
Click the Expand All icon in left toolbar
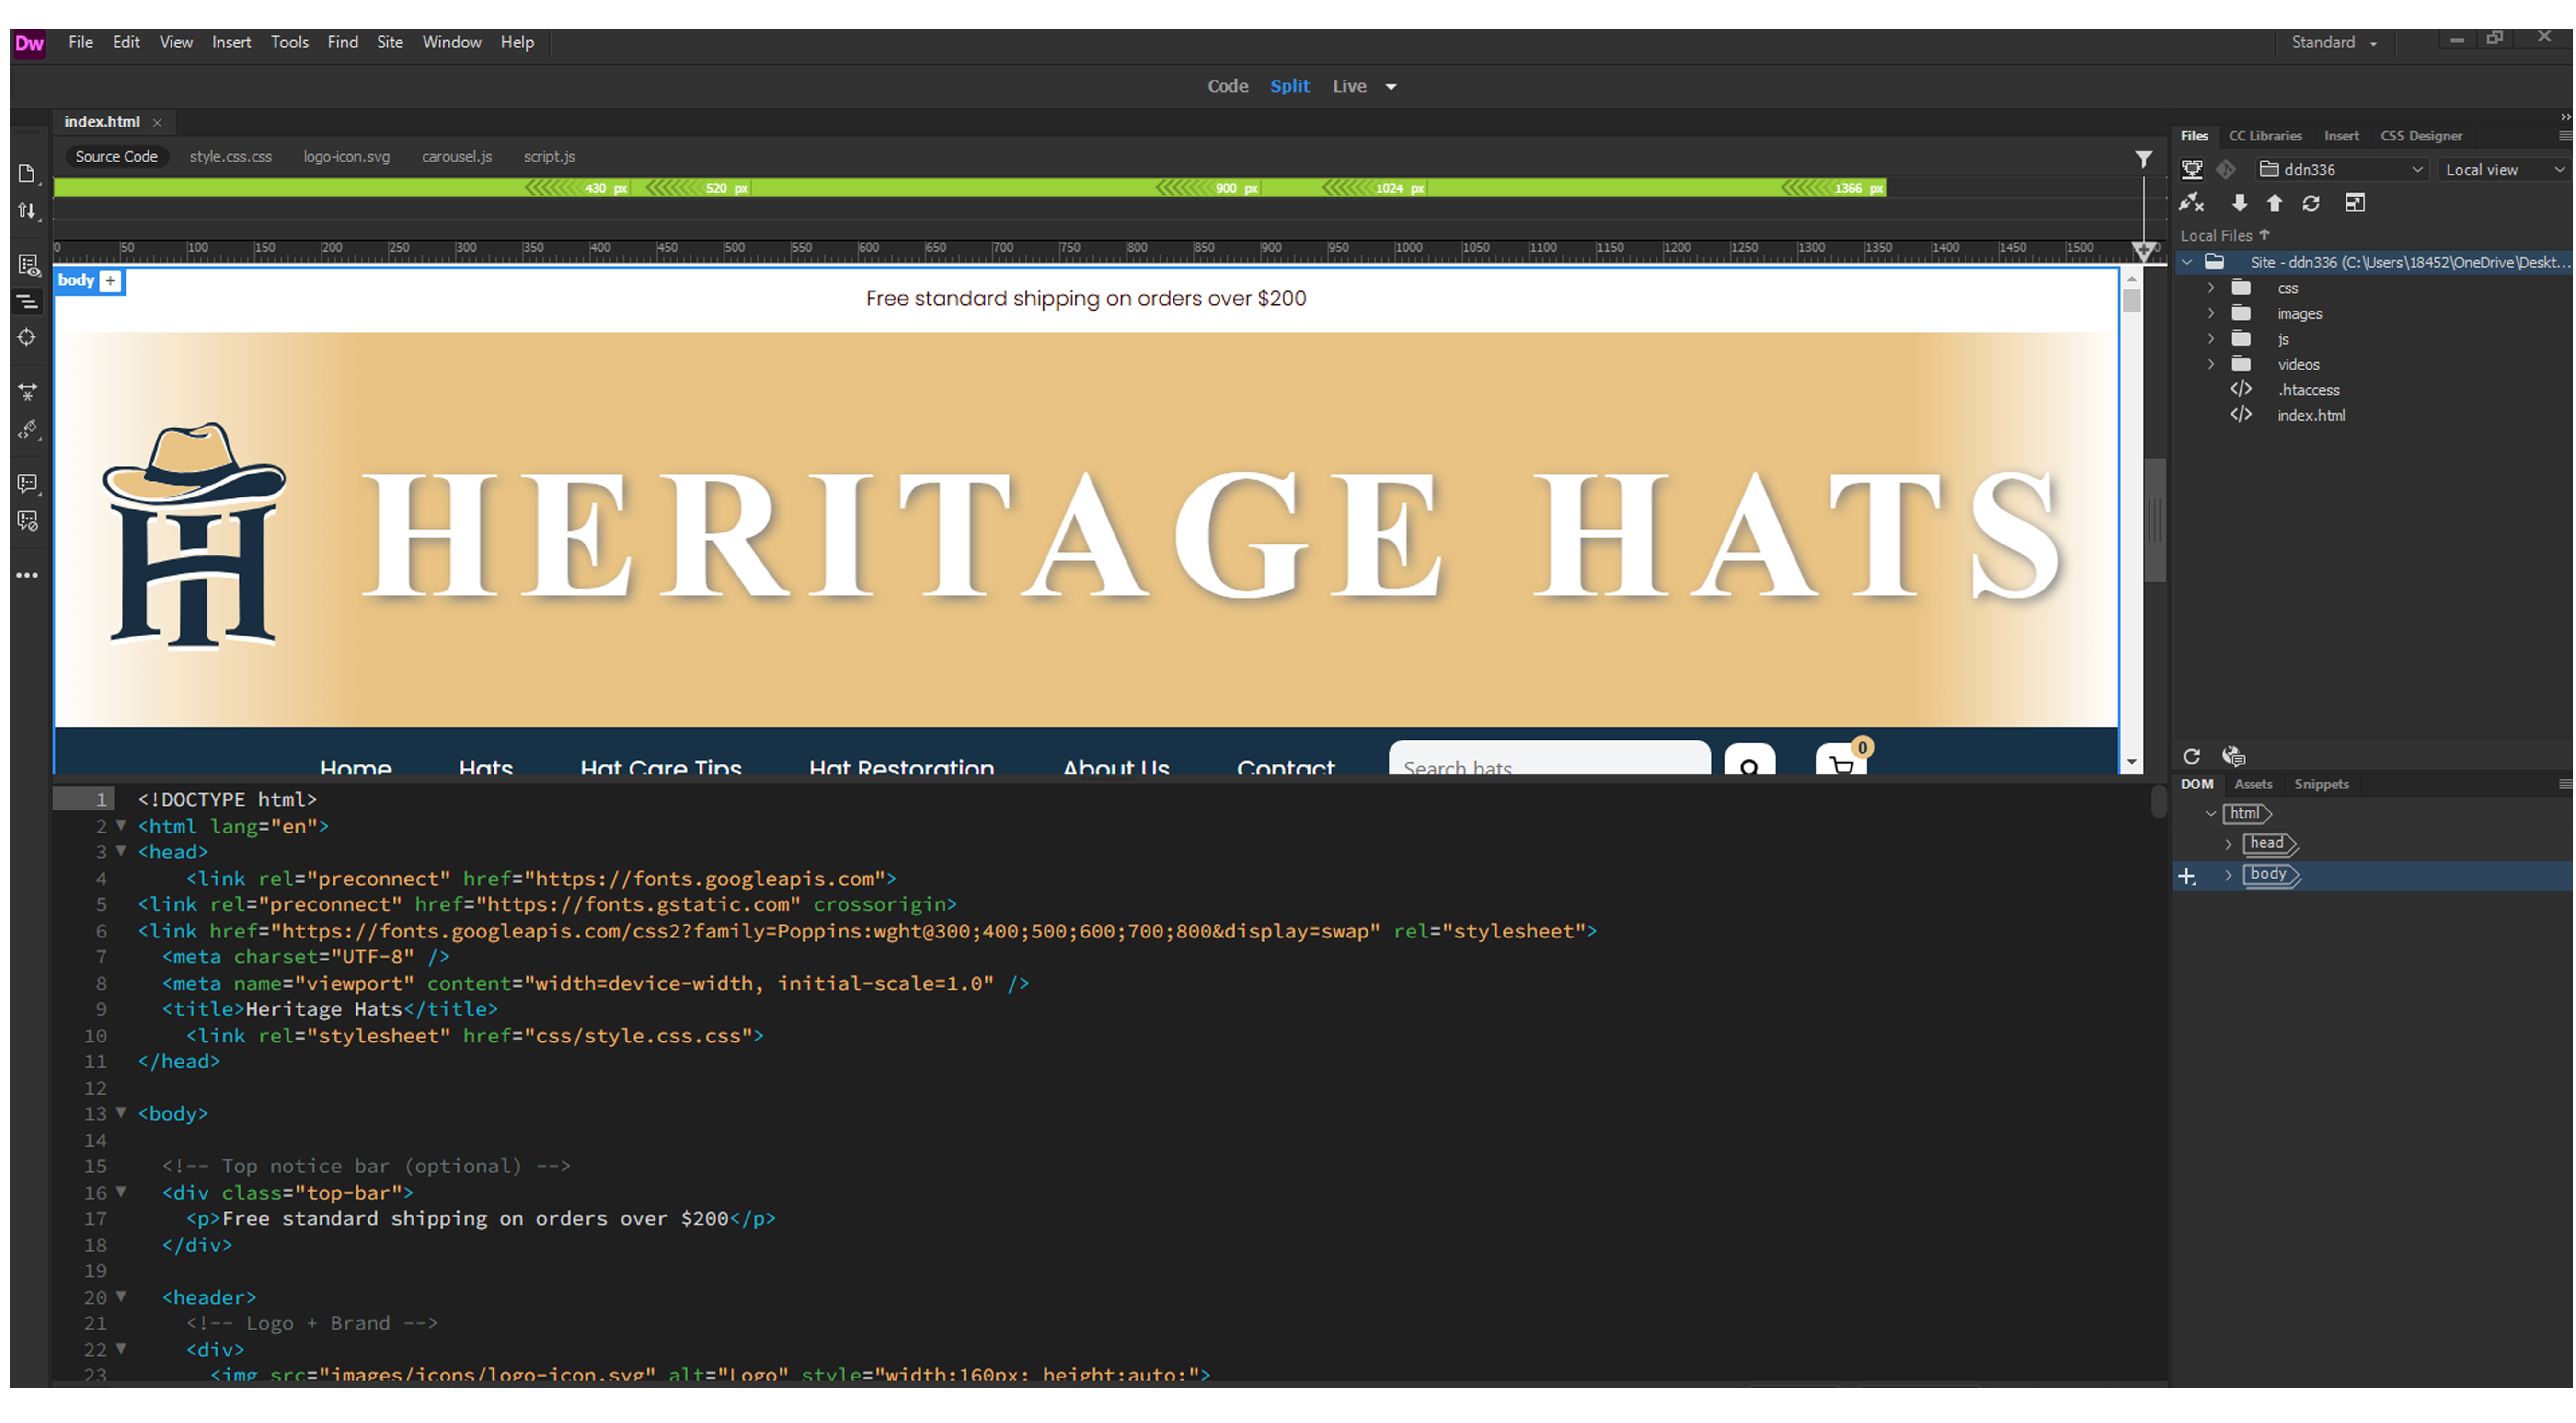pyautogui.click(x=27, y=392)
